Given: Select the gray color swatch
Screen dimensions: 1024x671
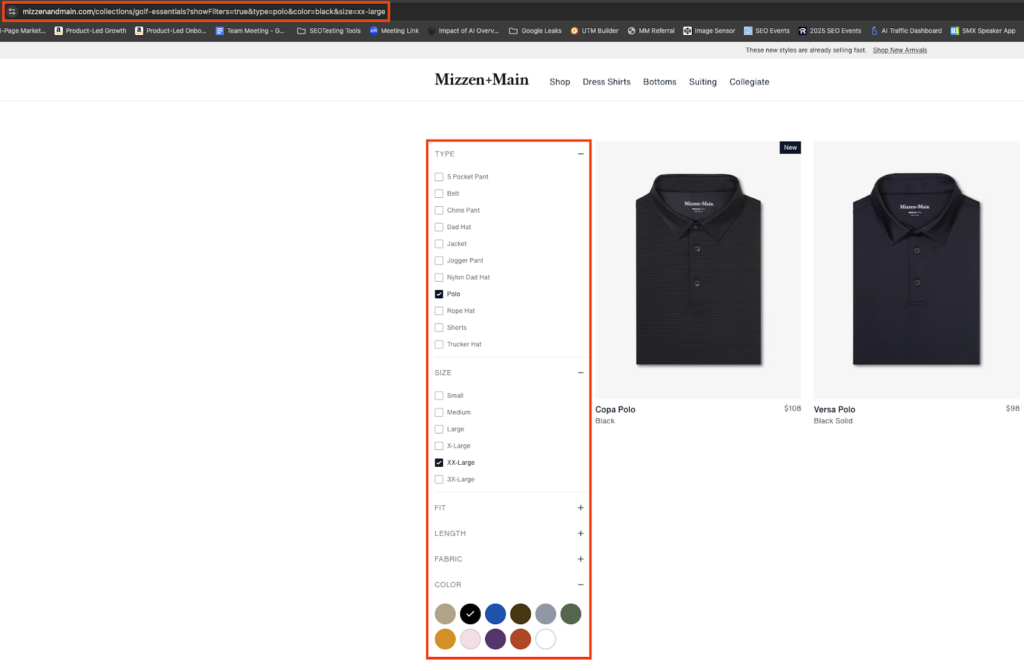Looking at the screenshot, I should [546, 614].
